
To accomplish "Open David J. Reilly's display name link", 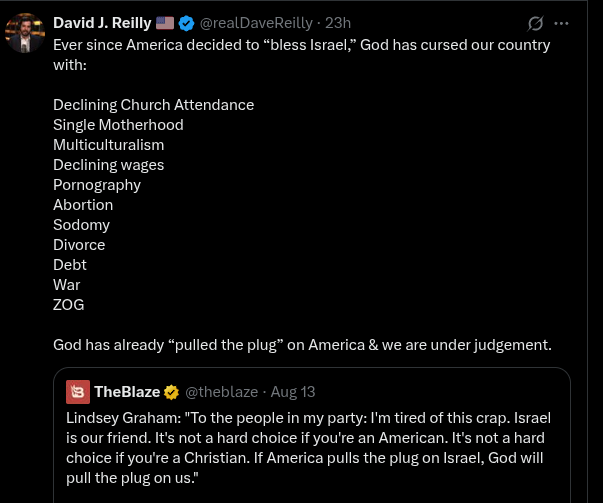I will pyautogui.click(x=102, y=23).
